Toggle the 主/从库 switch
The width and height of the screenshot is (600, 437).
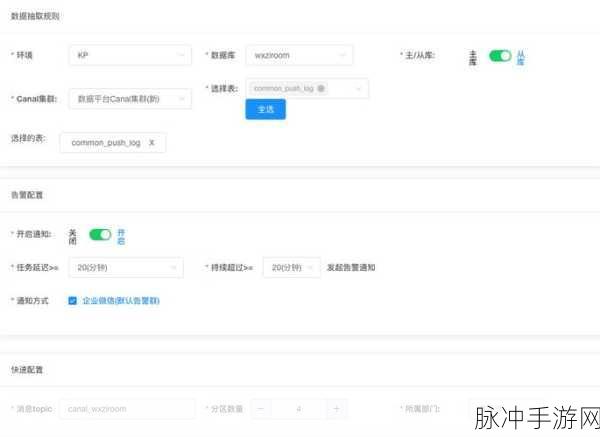(500, 56)
